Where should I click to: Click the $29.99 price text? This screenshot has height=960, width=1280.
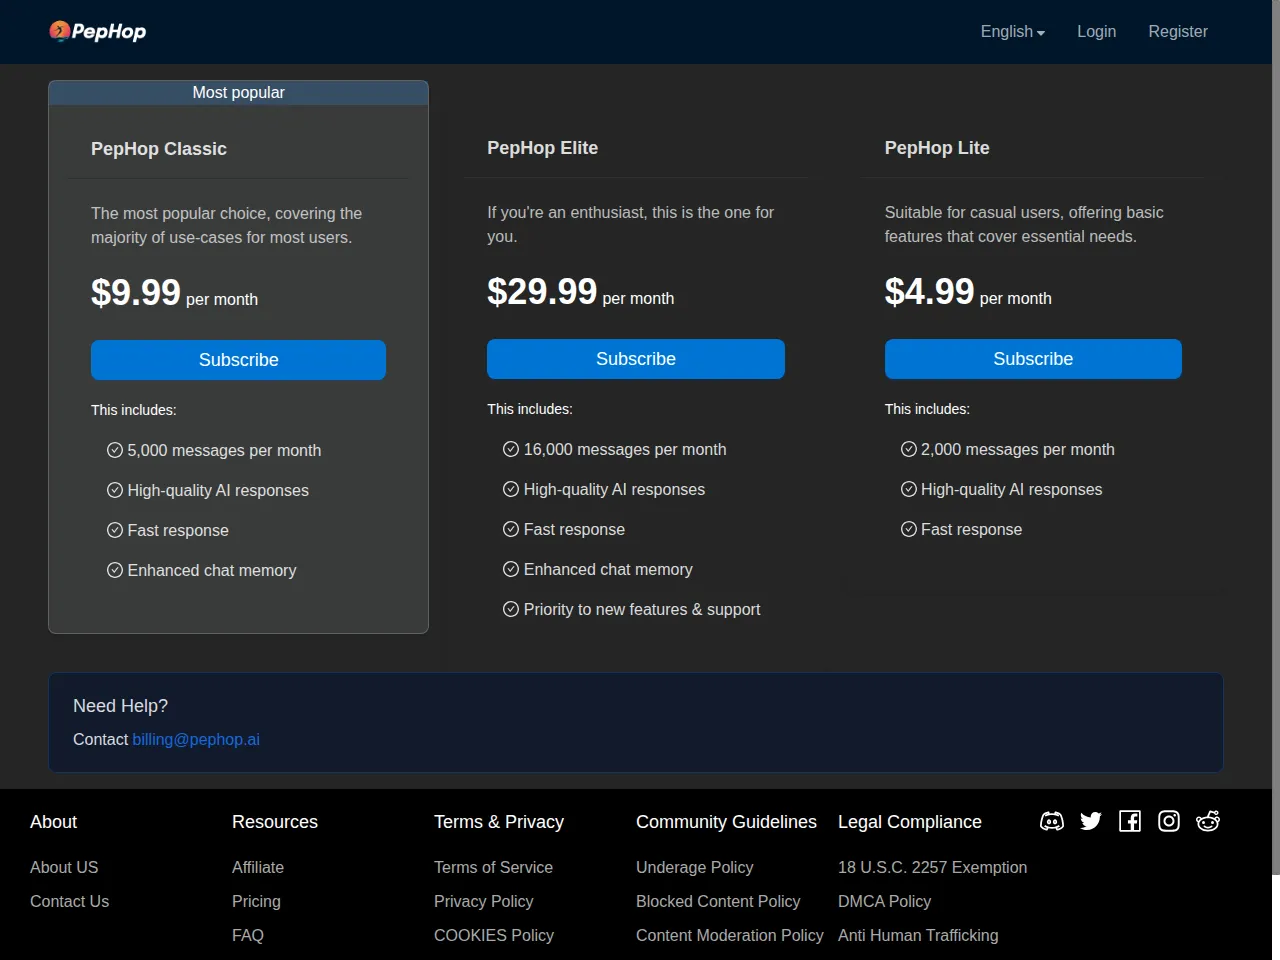pyautogui.click(x=542, y=292)
